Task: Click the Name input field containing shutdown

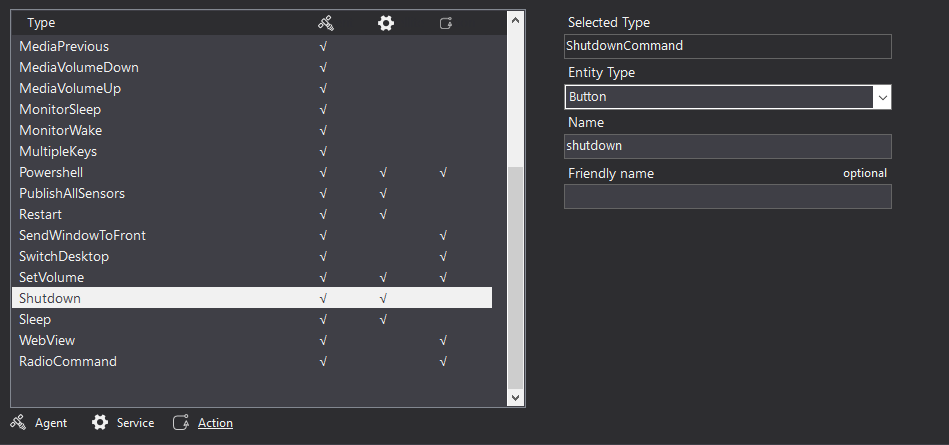Action: (727, 146)
